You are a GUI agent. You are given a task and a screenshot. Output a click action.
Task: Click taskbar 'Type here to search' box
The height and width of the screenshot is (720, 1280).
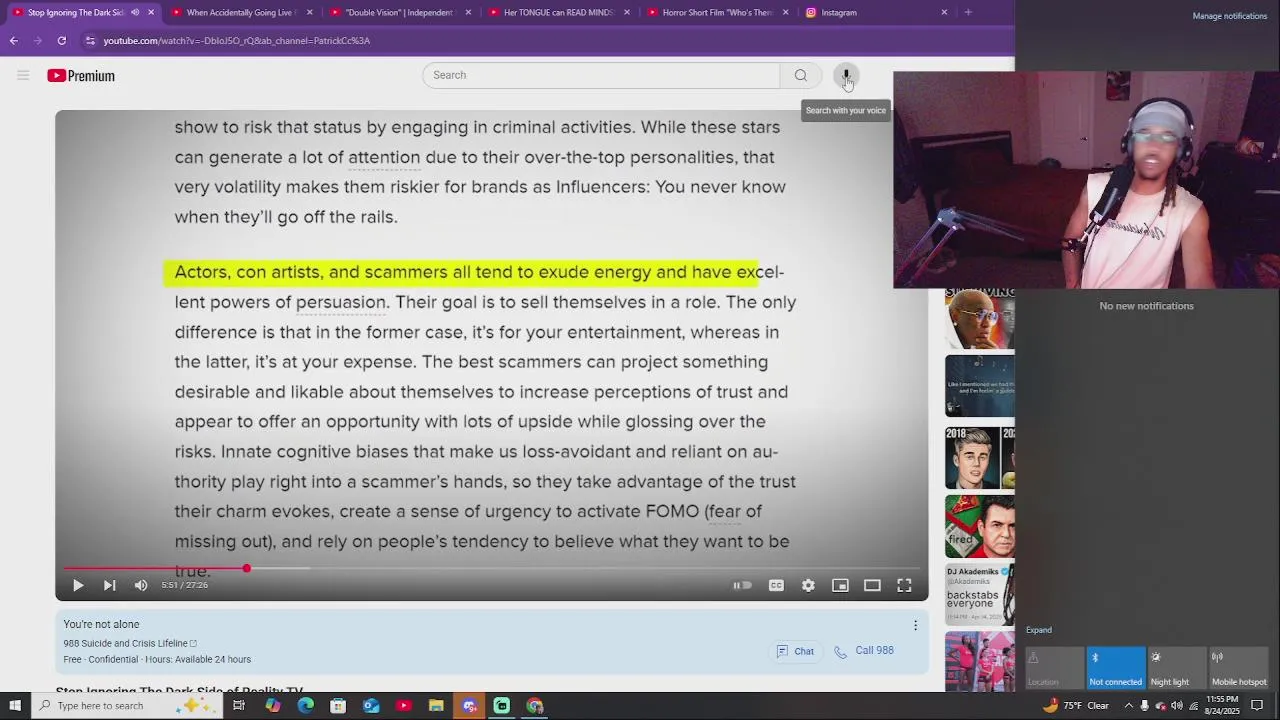(x=126, y=706)
